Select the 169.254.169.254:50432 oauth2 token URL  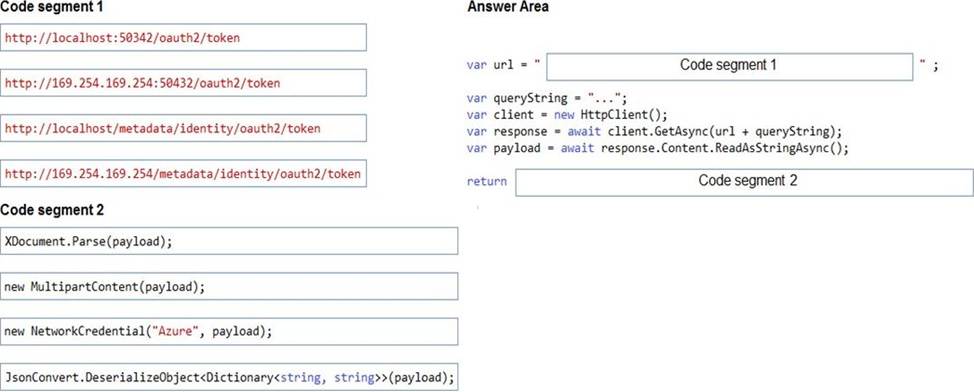pyautogui.click(x=183, y=83)
